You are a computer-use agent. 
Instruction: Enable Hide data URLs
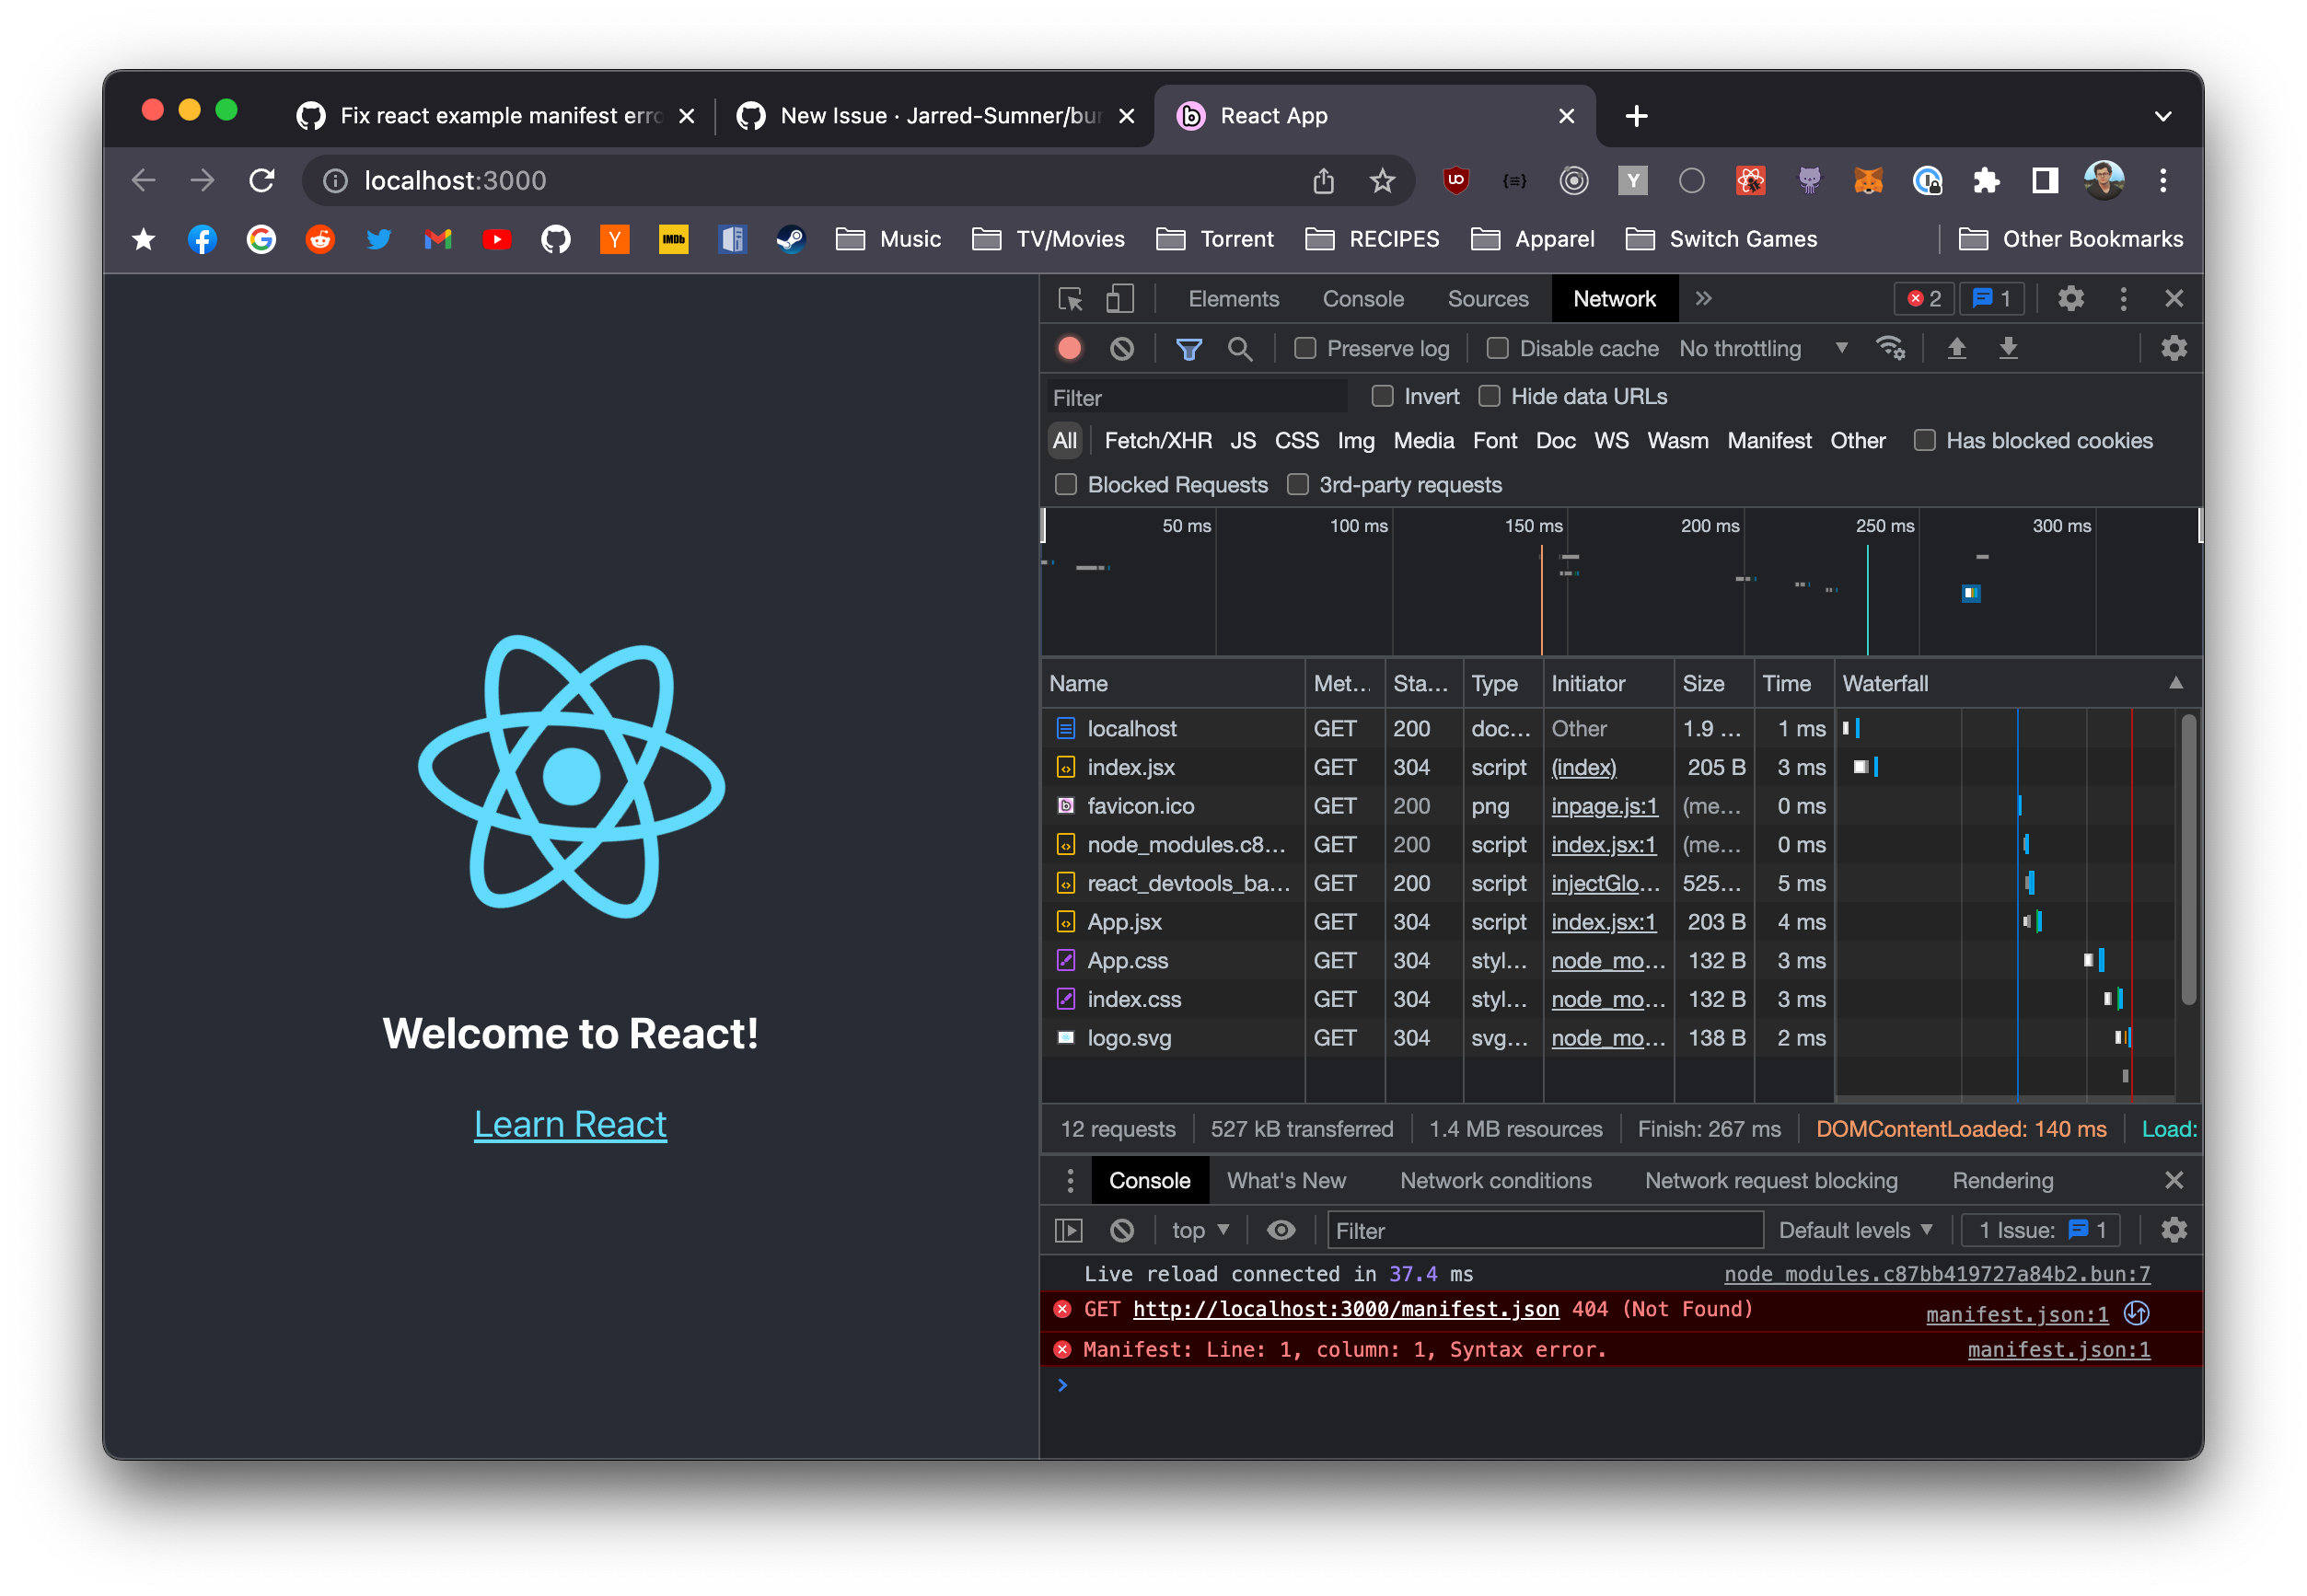coord(1489,396)
